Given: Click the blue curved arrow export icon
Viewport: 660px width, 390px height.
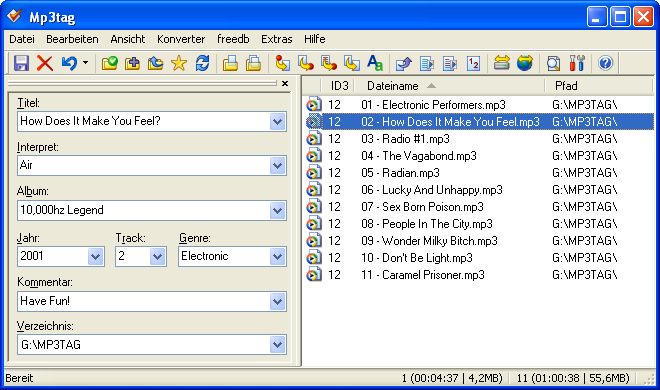Looking at the screenshot, I should [404, 64].
